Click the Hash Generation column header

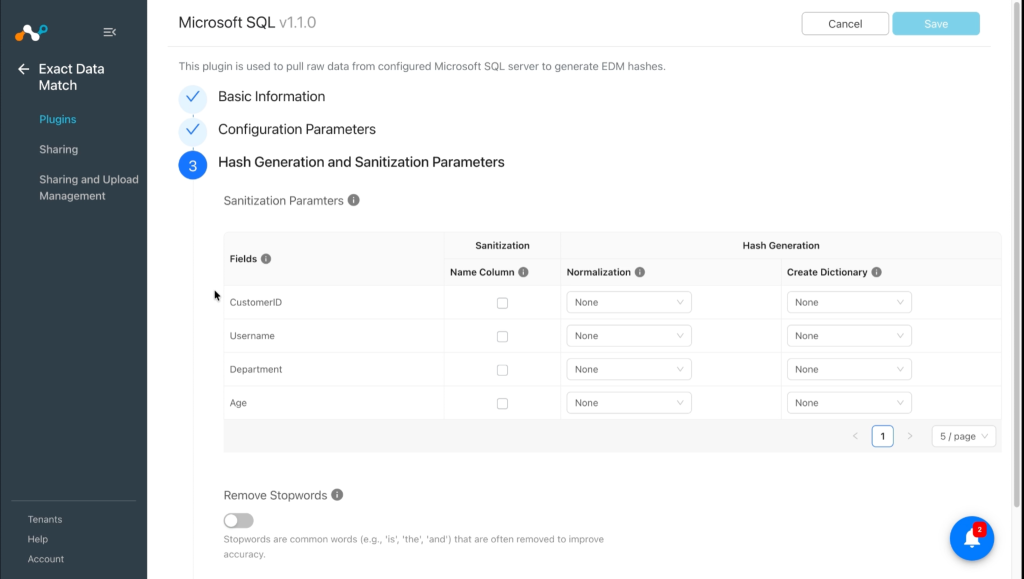point(780,245)
